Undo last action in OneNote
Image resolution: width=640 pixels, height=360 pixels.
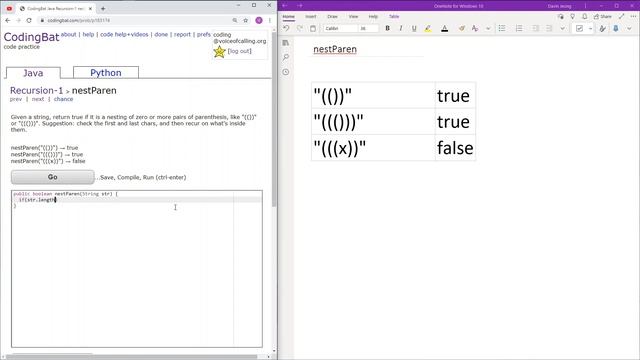click(286, 29)
